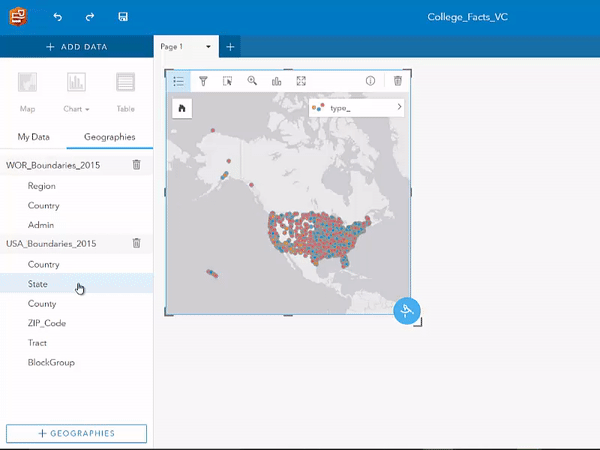Toggle the map card legend list icon
This screenshot has width=600, height=450.
179,81
